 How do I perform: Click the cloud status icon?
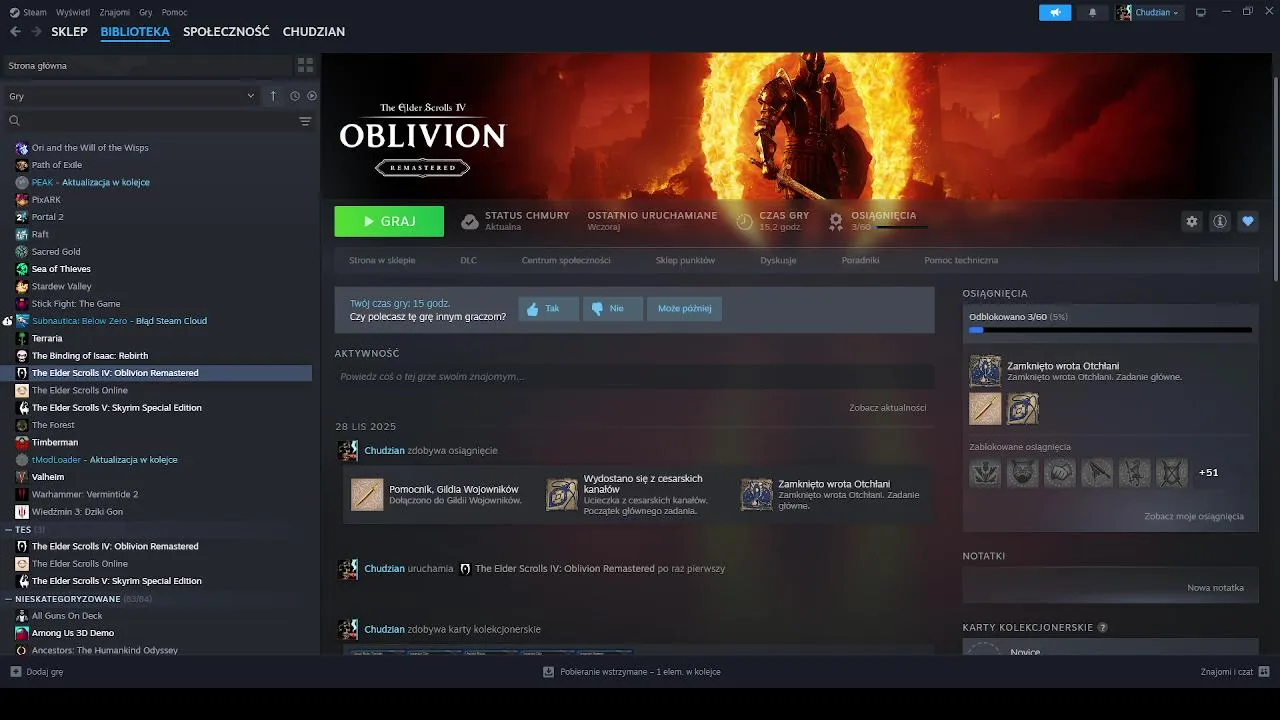pos(470,222)
